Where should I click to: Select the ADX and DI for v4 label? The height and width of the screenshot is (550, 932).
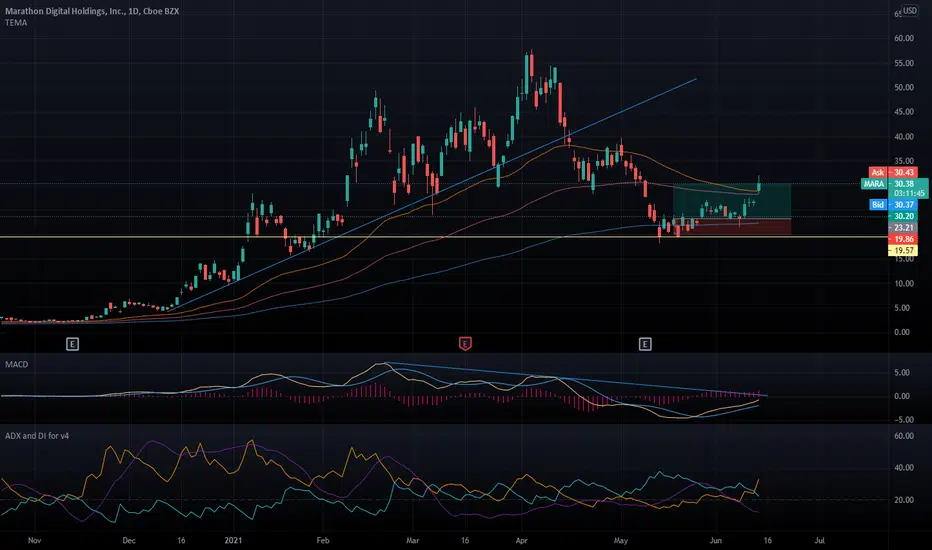(37, 436)
